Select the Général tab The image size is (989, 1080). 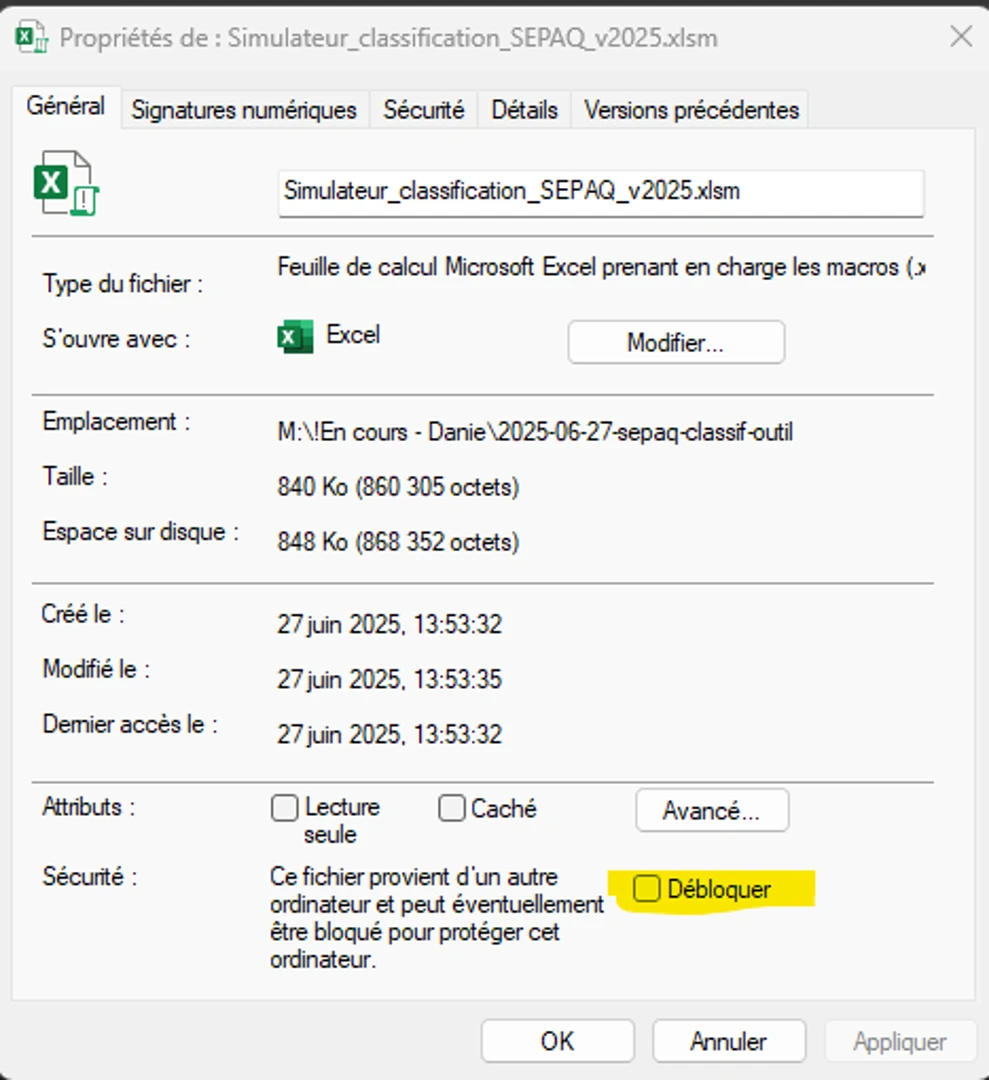66,106
